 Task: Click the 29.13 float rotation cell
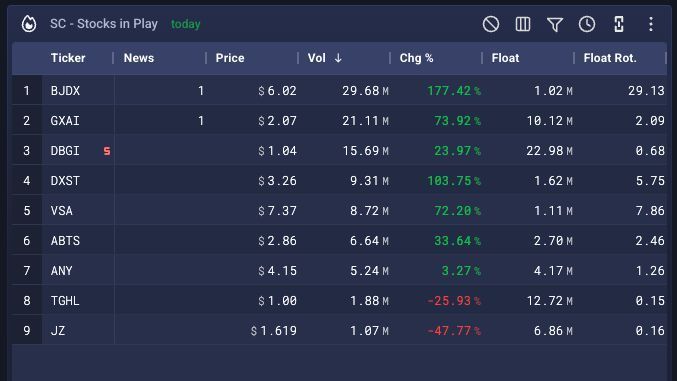646,91
